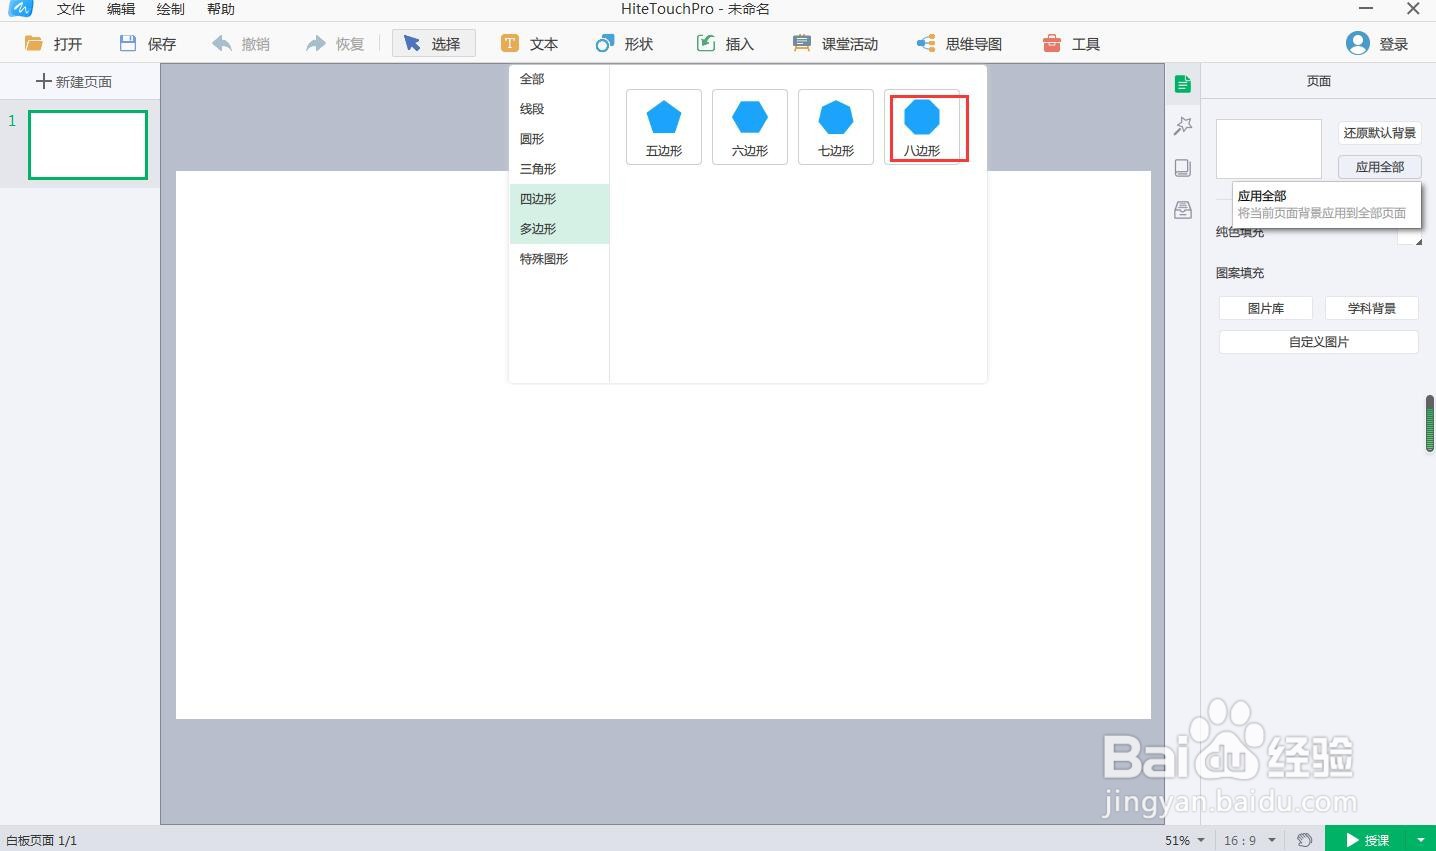Minimize the HiteTouchPro window
Viewport: 1436px width, 851px height.
tap(1366, 9)
